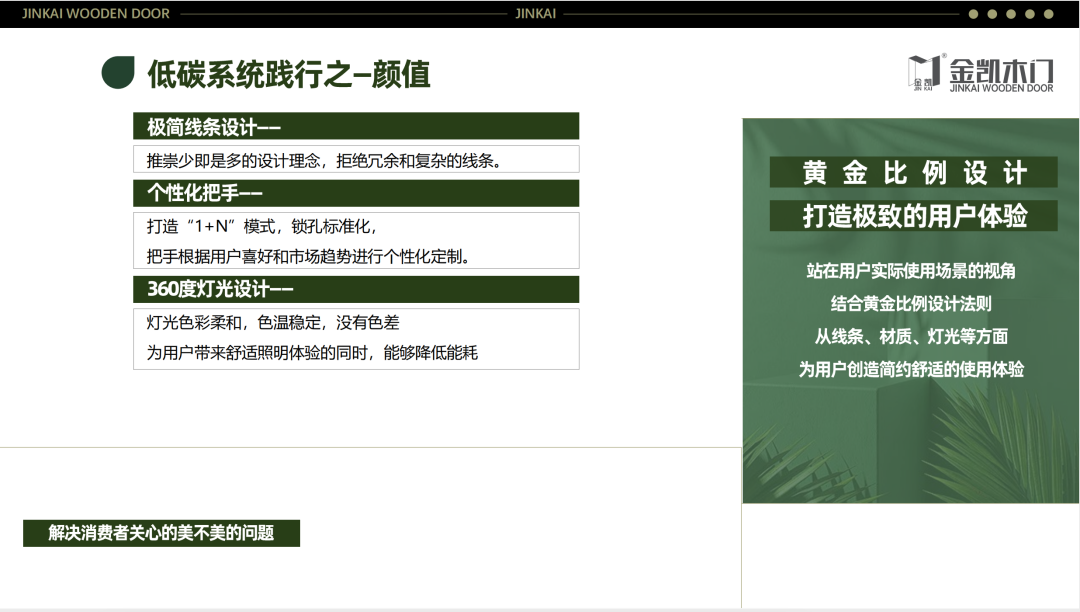Click the 黄金比例设计 heading
The image size is (1080, 612).
coord(913,172)
